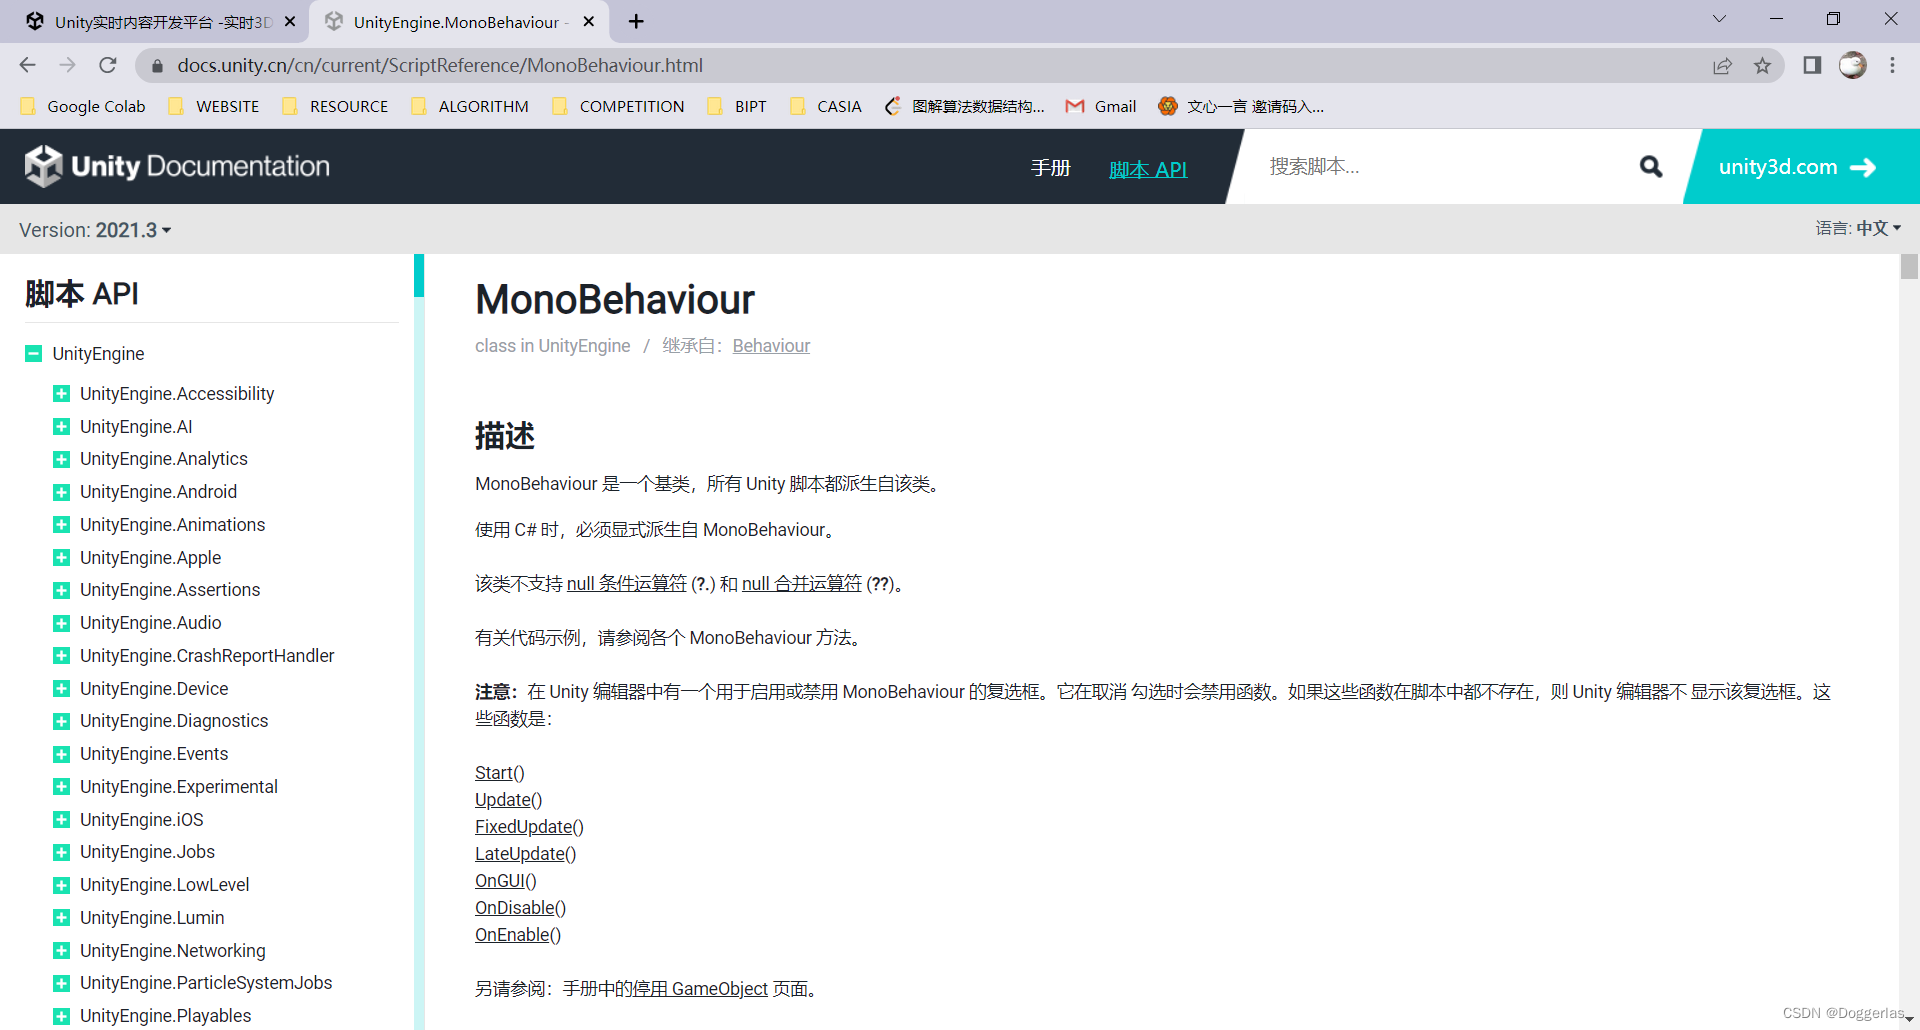
Task: Switch to the Unity实时内容开发平台 browser tab
Action: click(x=160, y=22)
